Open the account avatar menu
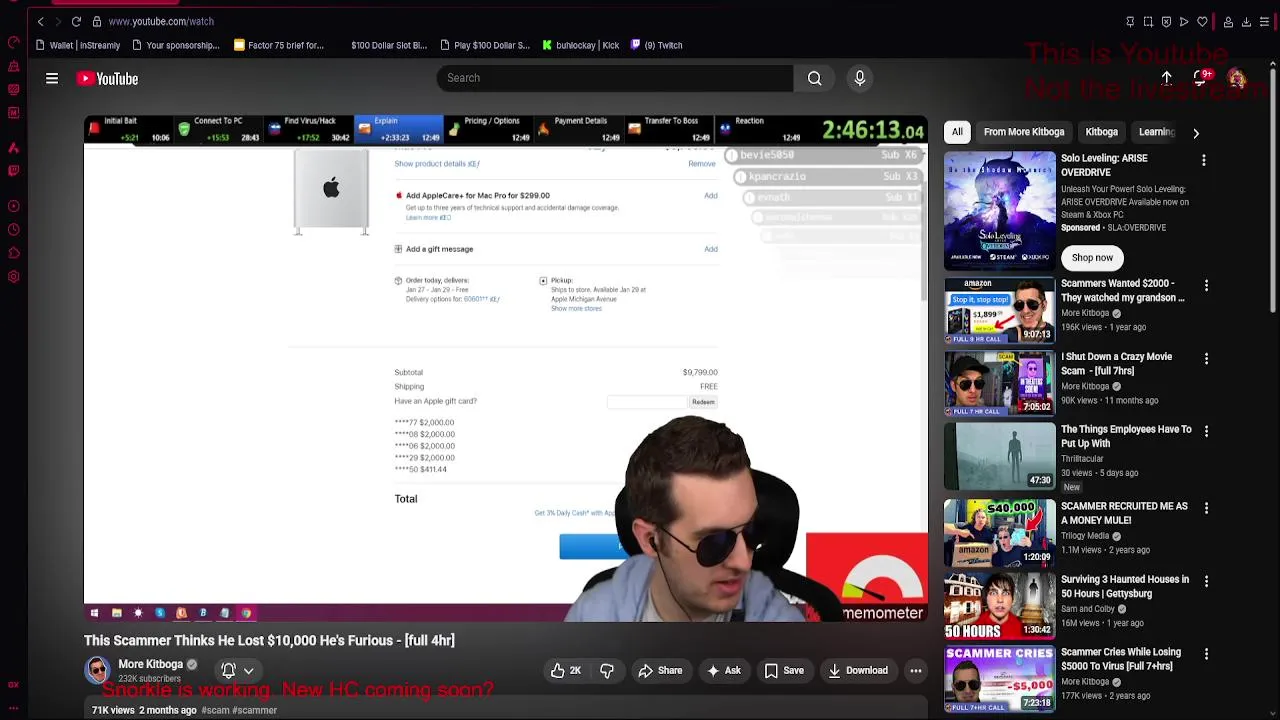 [1237, 78]
